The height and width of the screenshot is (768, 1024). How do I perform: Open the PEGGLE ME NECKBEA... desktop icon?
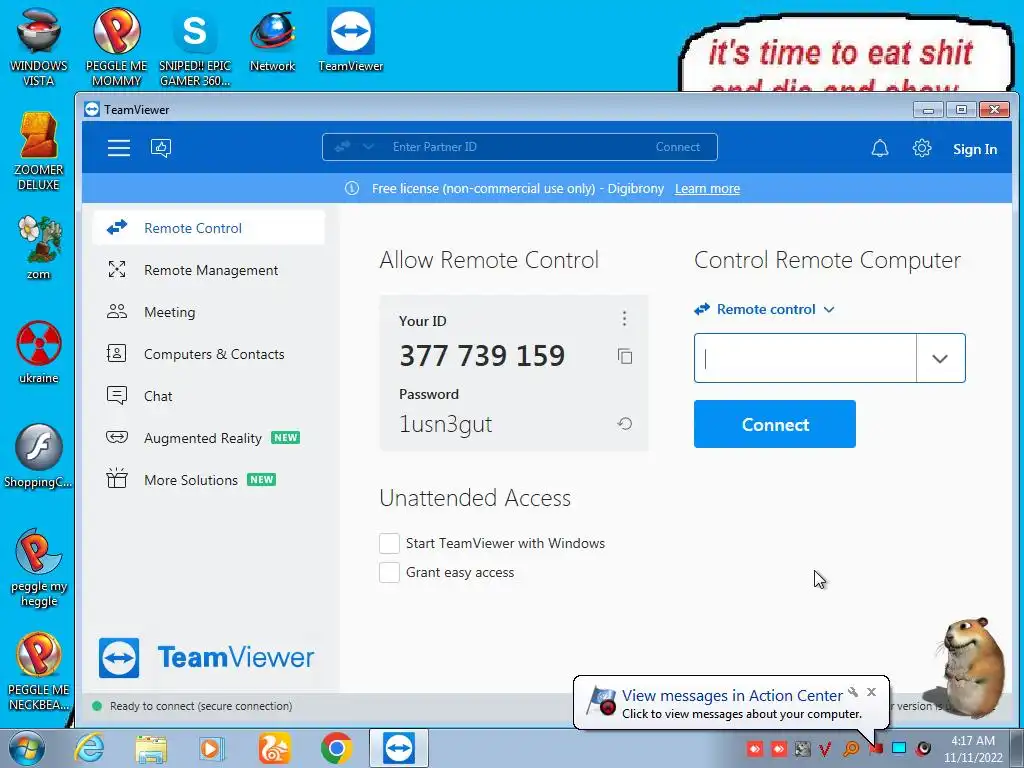pyautogui.click(x=39, y=672)
